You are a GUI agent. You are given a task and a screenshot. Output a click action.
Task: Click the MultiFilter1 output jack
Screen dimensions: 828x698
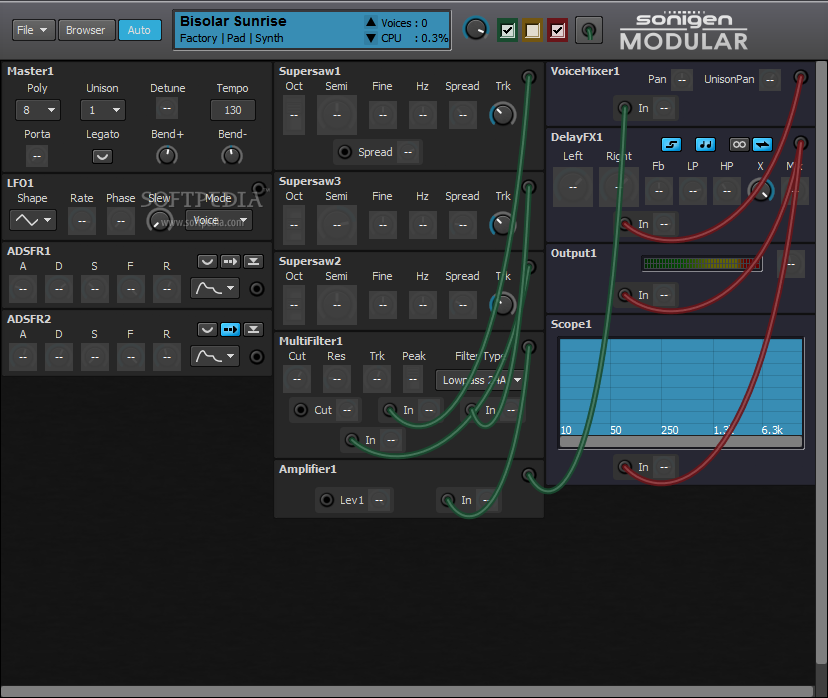point(528,347)
